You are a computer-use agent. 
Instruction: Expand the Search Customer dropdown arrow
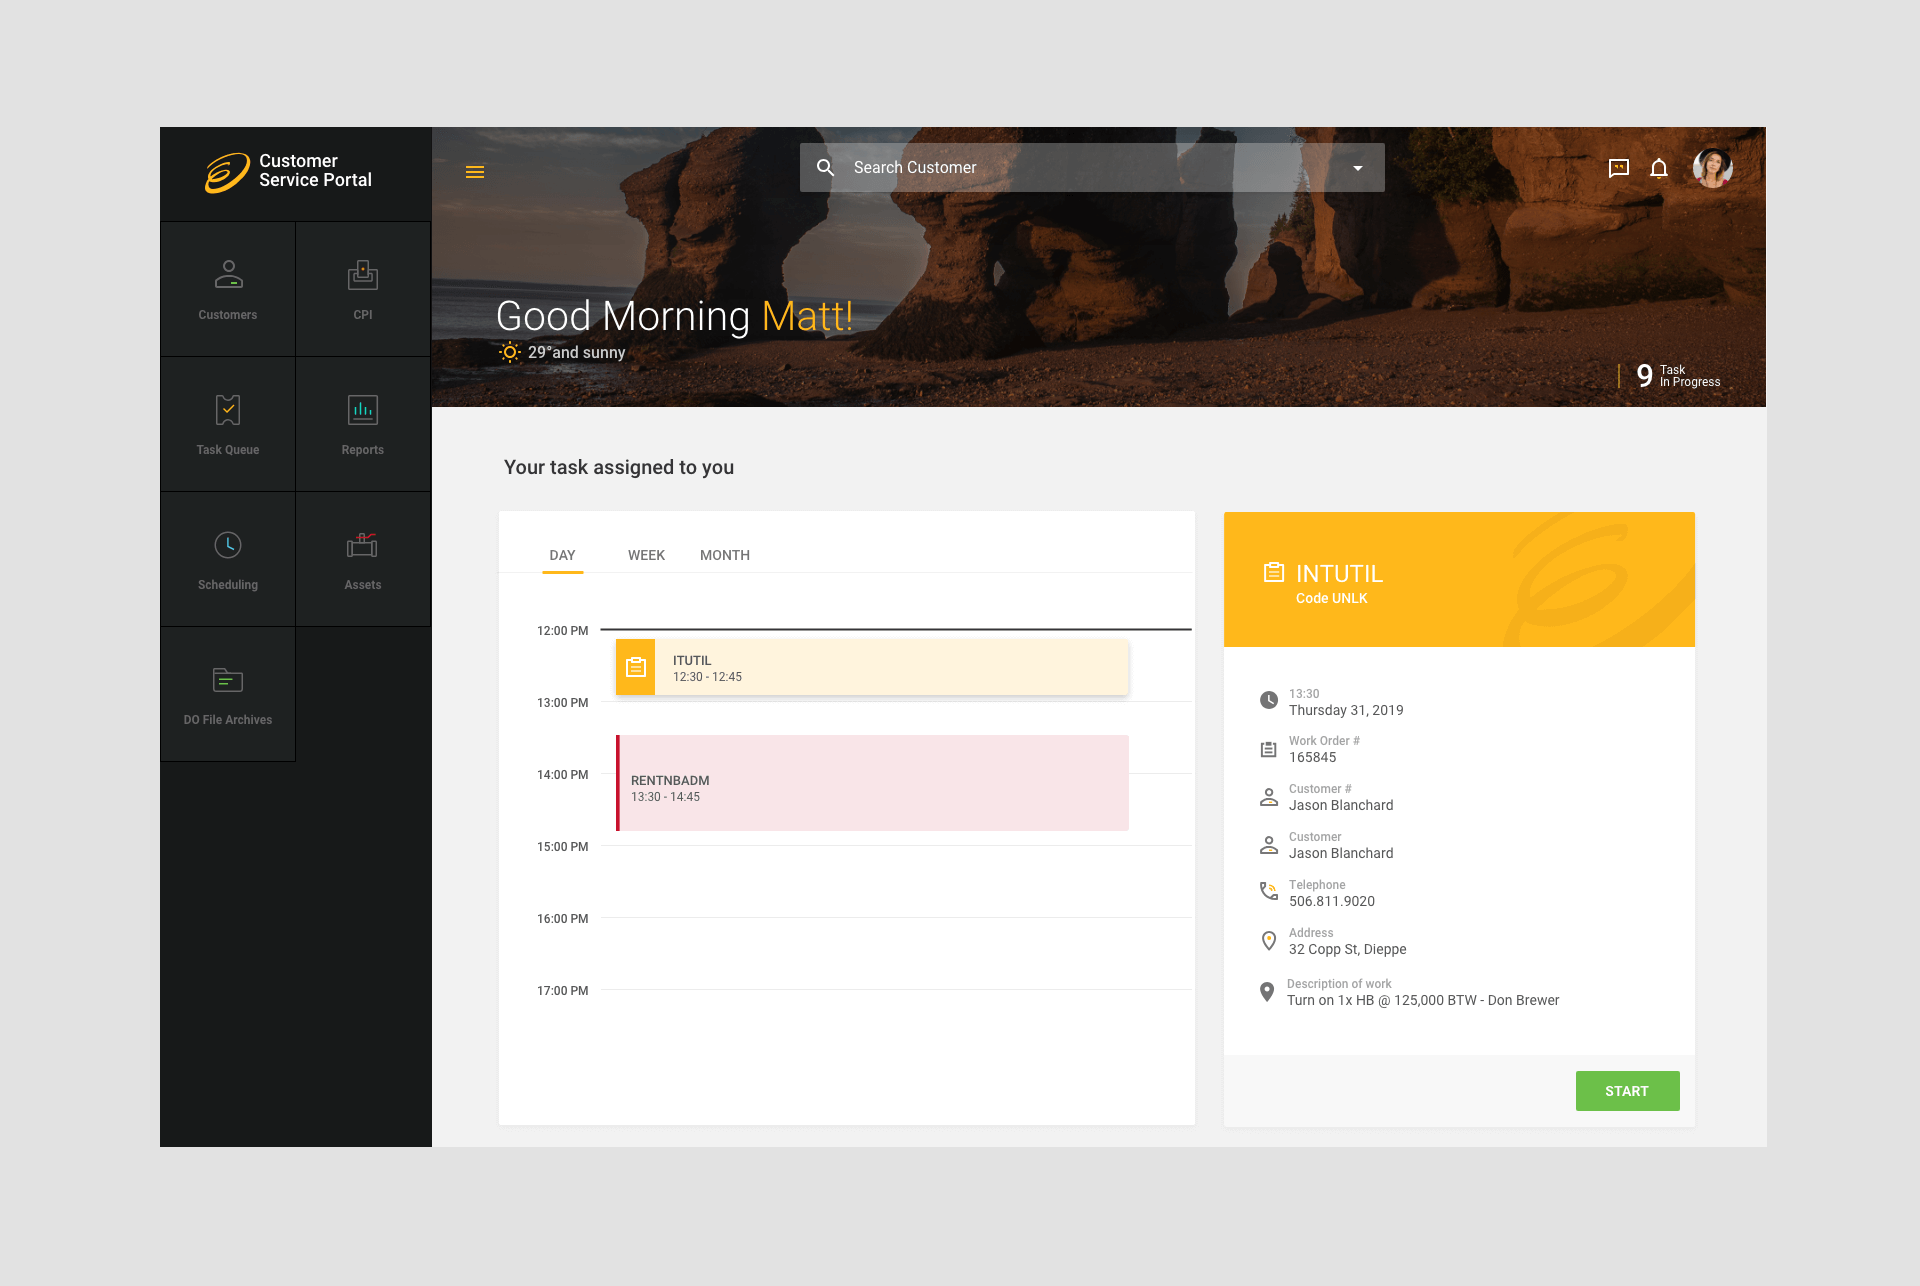[x=1358, y=168]
